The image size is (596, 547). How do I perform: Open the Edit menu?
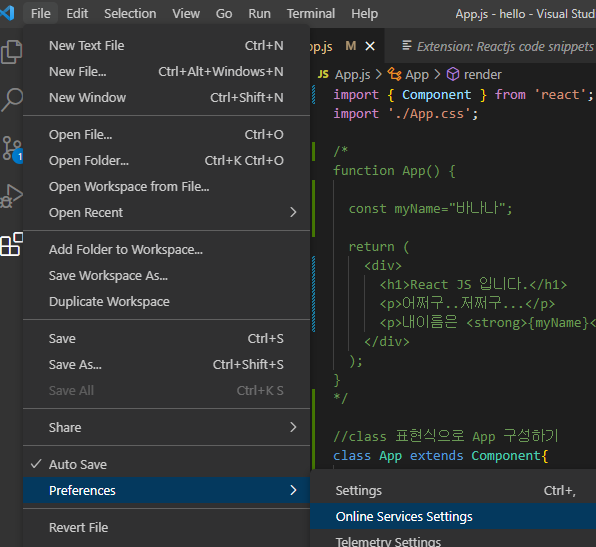click(x=77, y=14)
